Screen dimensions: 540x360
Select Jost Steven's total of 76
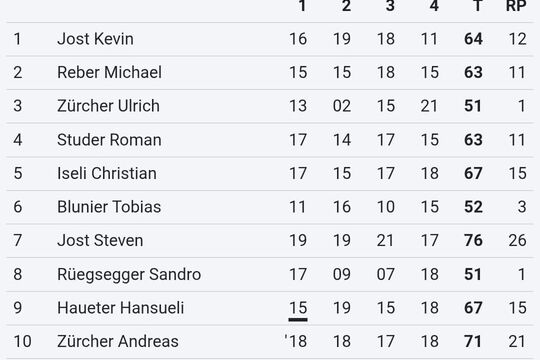(x=473, y=240)
